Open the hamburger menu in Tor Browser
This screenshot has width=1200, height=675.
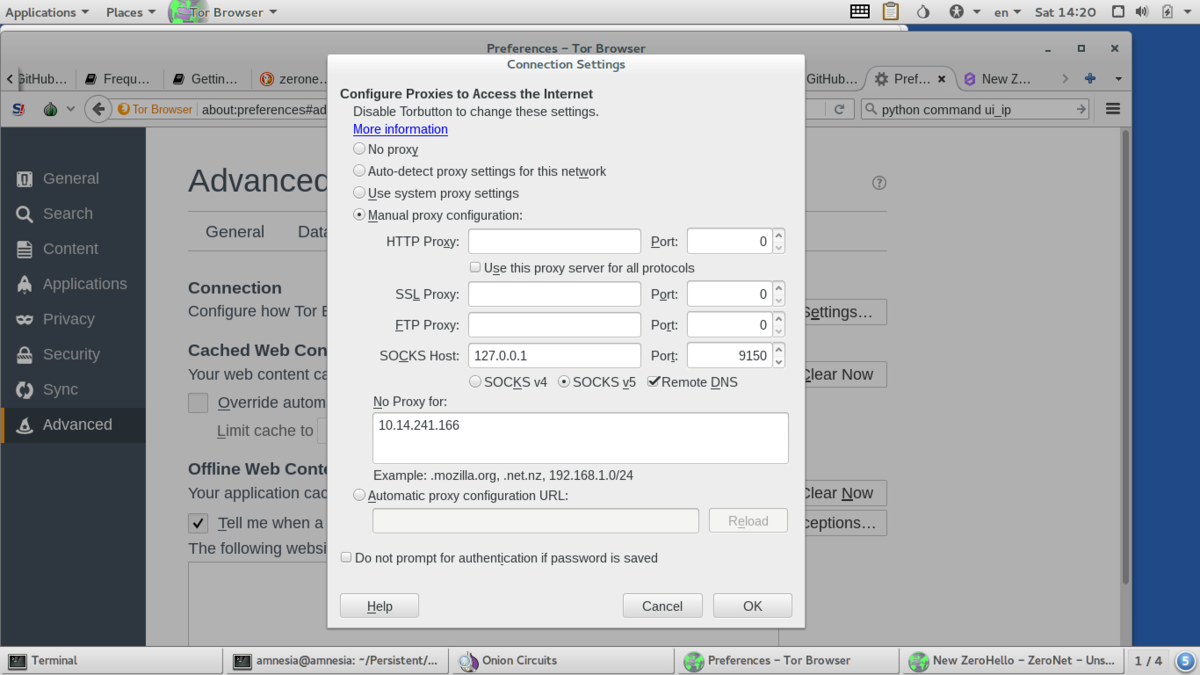pos(1112,109)
